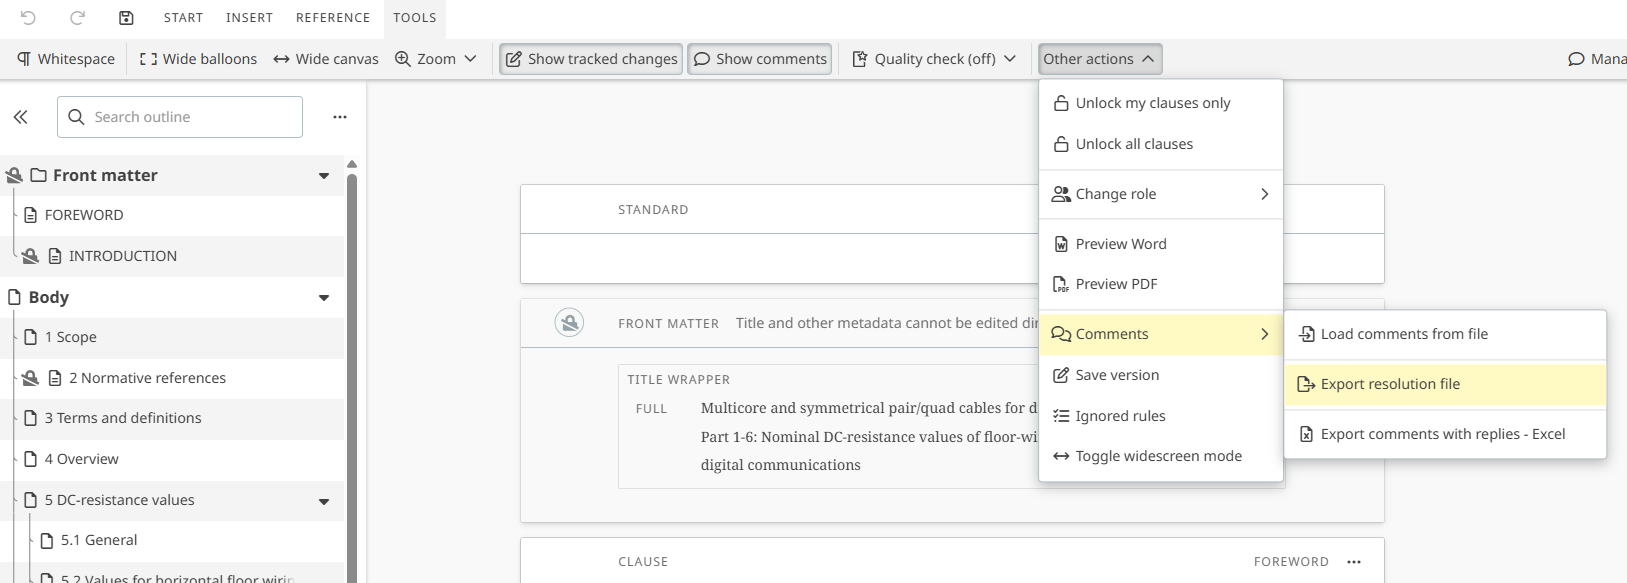Click the save disk icon
This screenshot has width=1627, height=583.
pyautogui.click(x=126, y=18)
